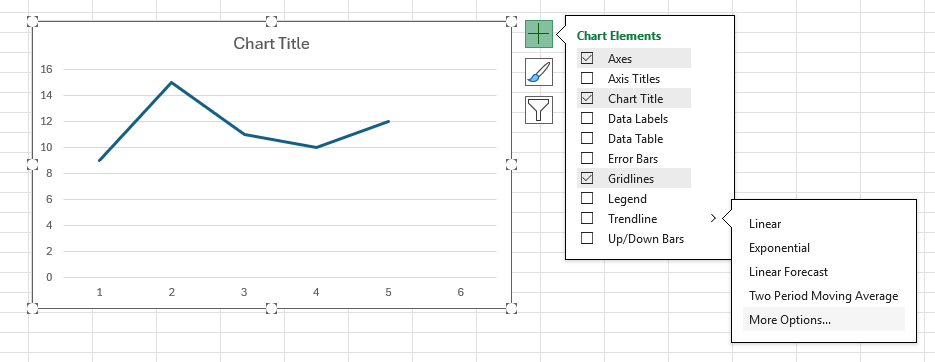Click the Up/Down Bars label text
935x362 pixels.
[x=646, y=239]
